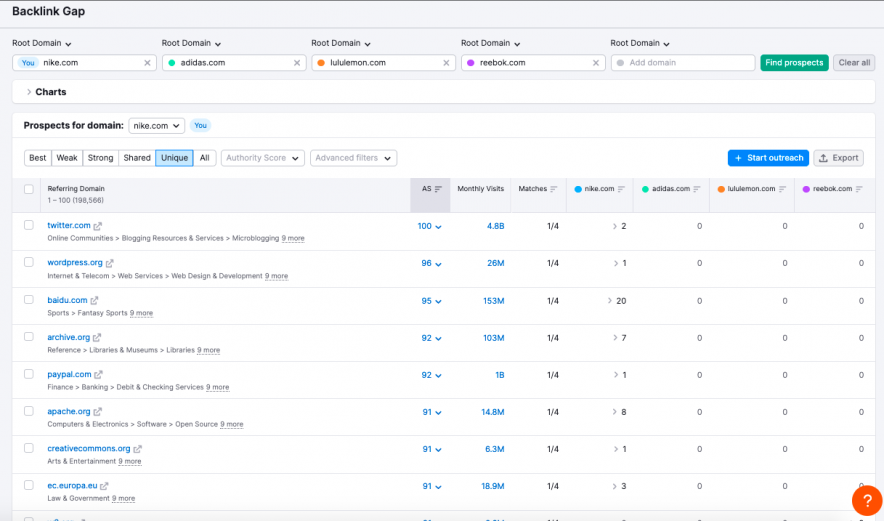
Task: Click external link icon beside baidu.com
Action: point(95,300)
